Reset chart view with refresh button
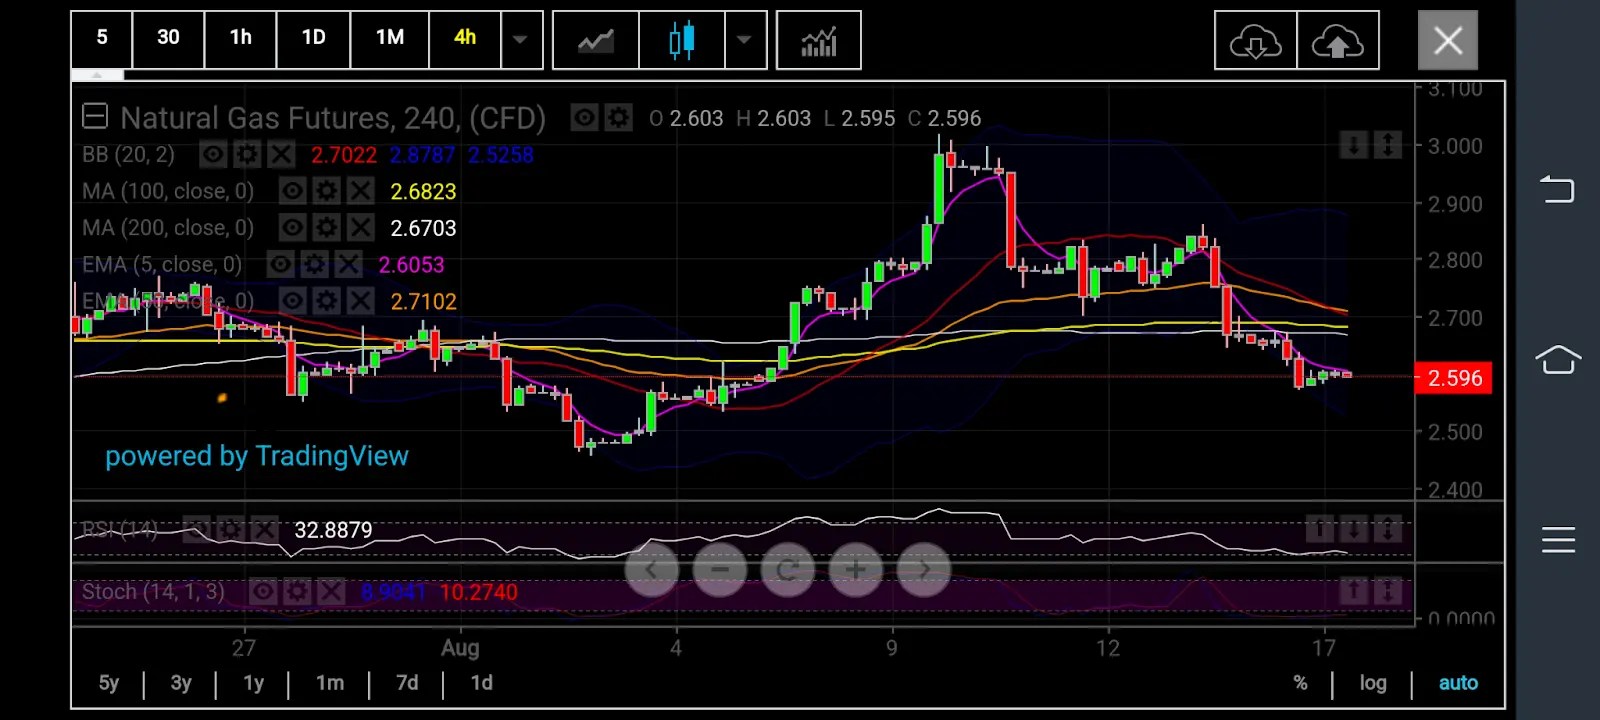This screenshot has width=1600, height=720. pyautogui.click(x=787, y=570)
